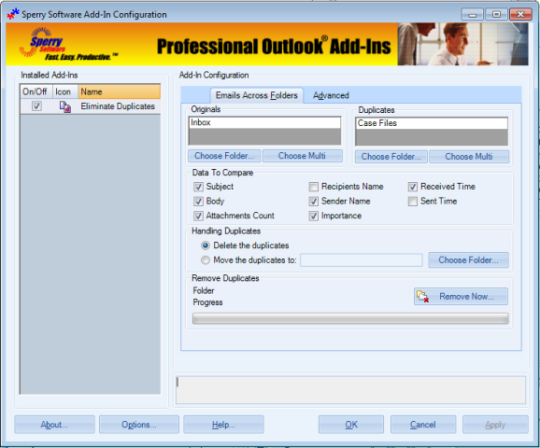Click the Eliminate Duplicates add-in icon

pos(65,107)
